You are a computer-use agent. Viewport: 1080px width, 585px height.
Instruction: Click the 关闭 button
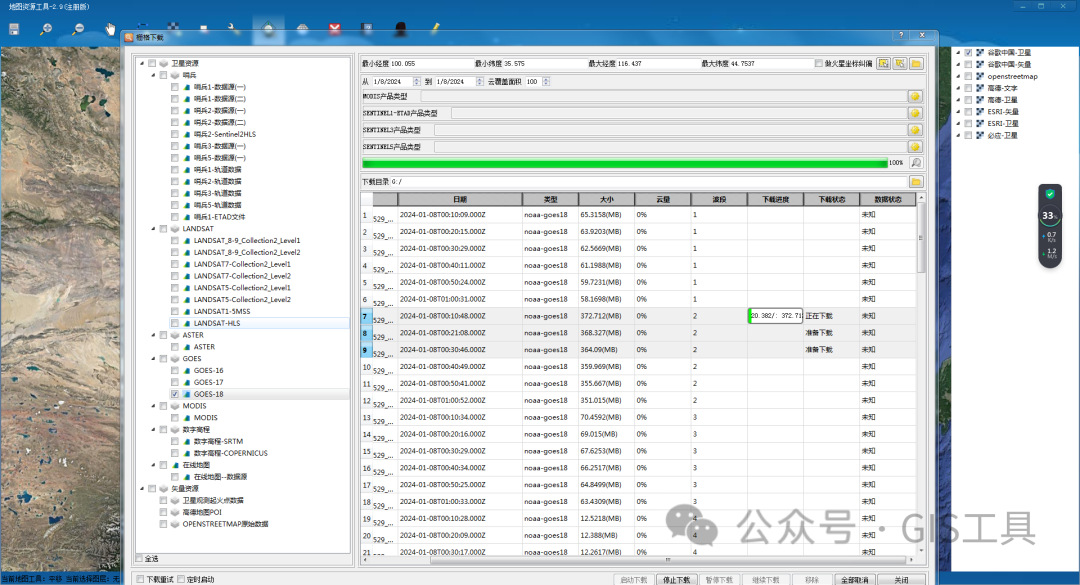901,580
